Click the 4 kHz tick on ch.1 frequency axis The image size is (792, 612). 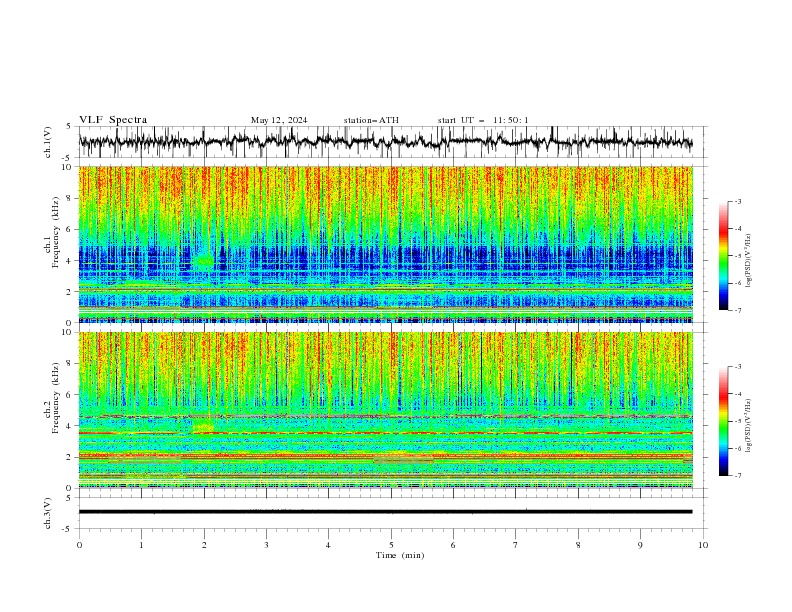[70, 261]
